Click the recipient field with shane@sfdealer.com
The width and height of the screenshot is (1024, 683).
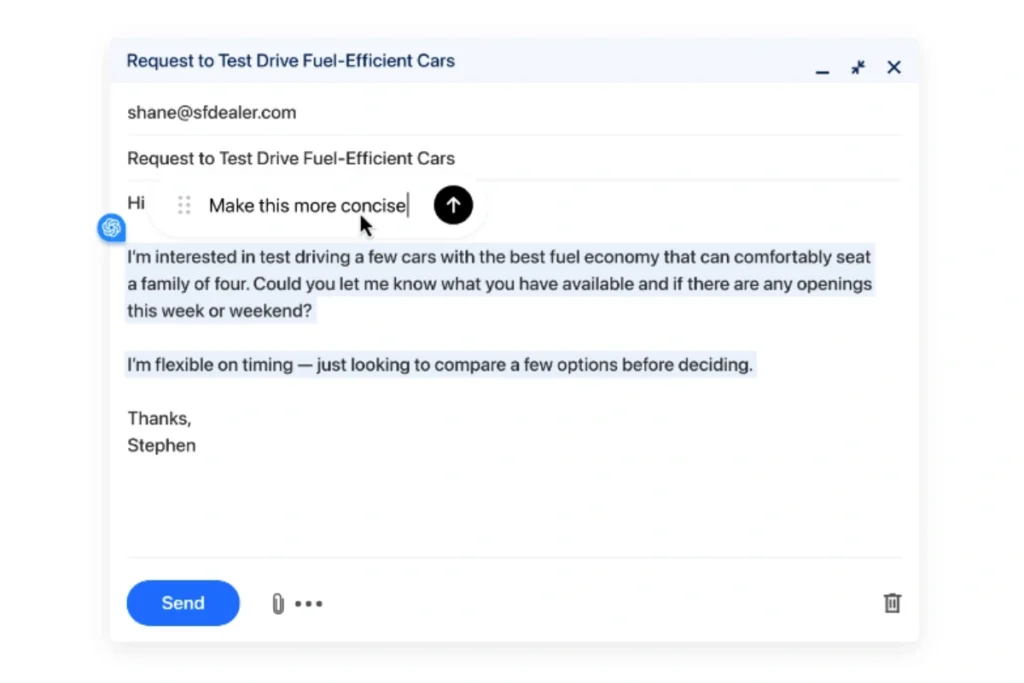click(212, 112)
